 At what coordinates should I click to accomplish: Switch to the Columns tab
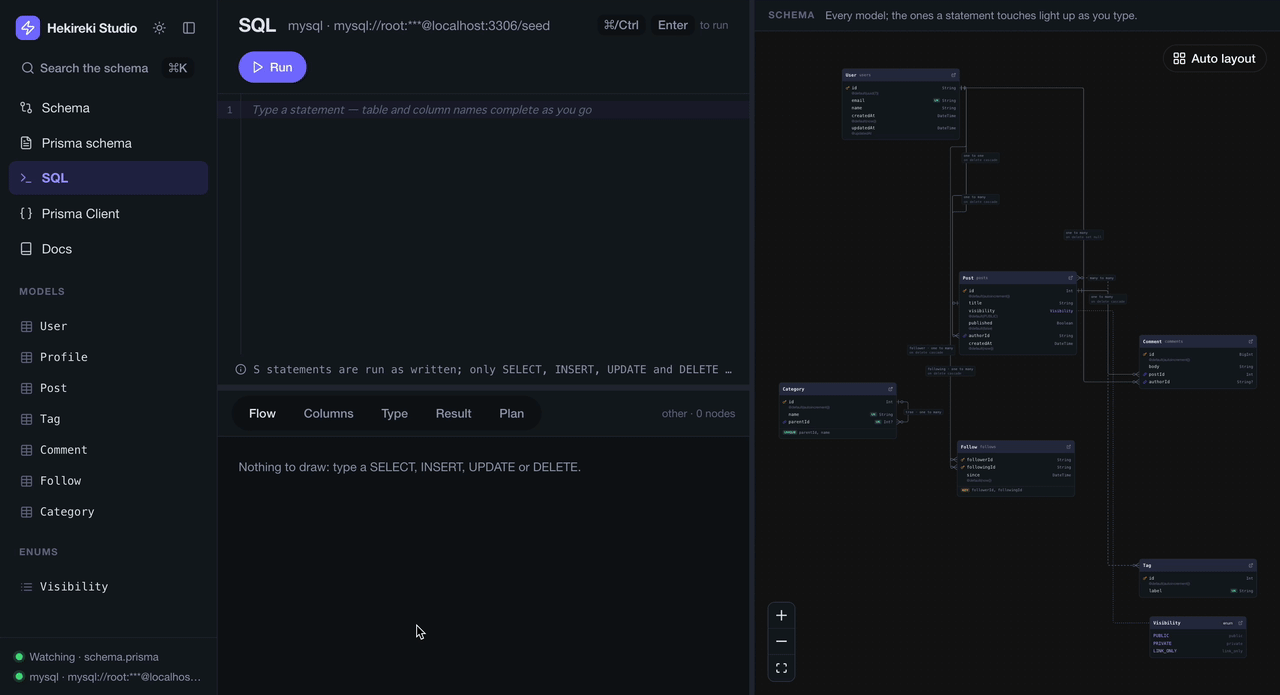(328, 414)
